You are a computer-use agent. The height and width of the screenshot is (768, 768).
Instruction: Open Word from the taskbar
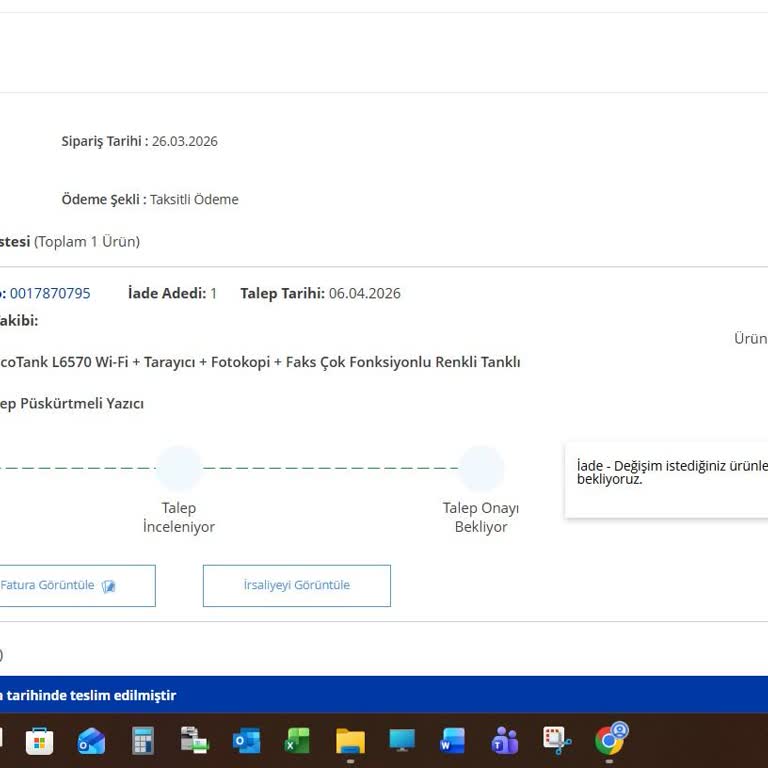pyautogui.click(x=453, y=741)
